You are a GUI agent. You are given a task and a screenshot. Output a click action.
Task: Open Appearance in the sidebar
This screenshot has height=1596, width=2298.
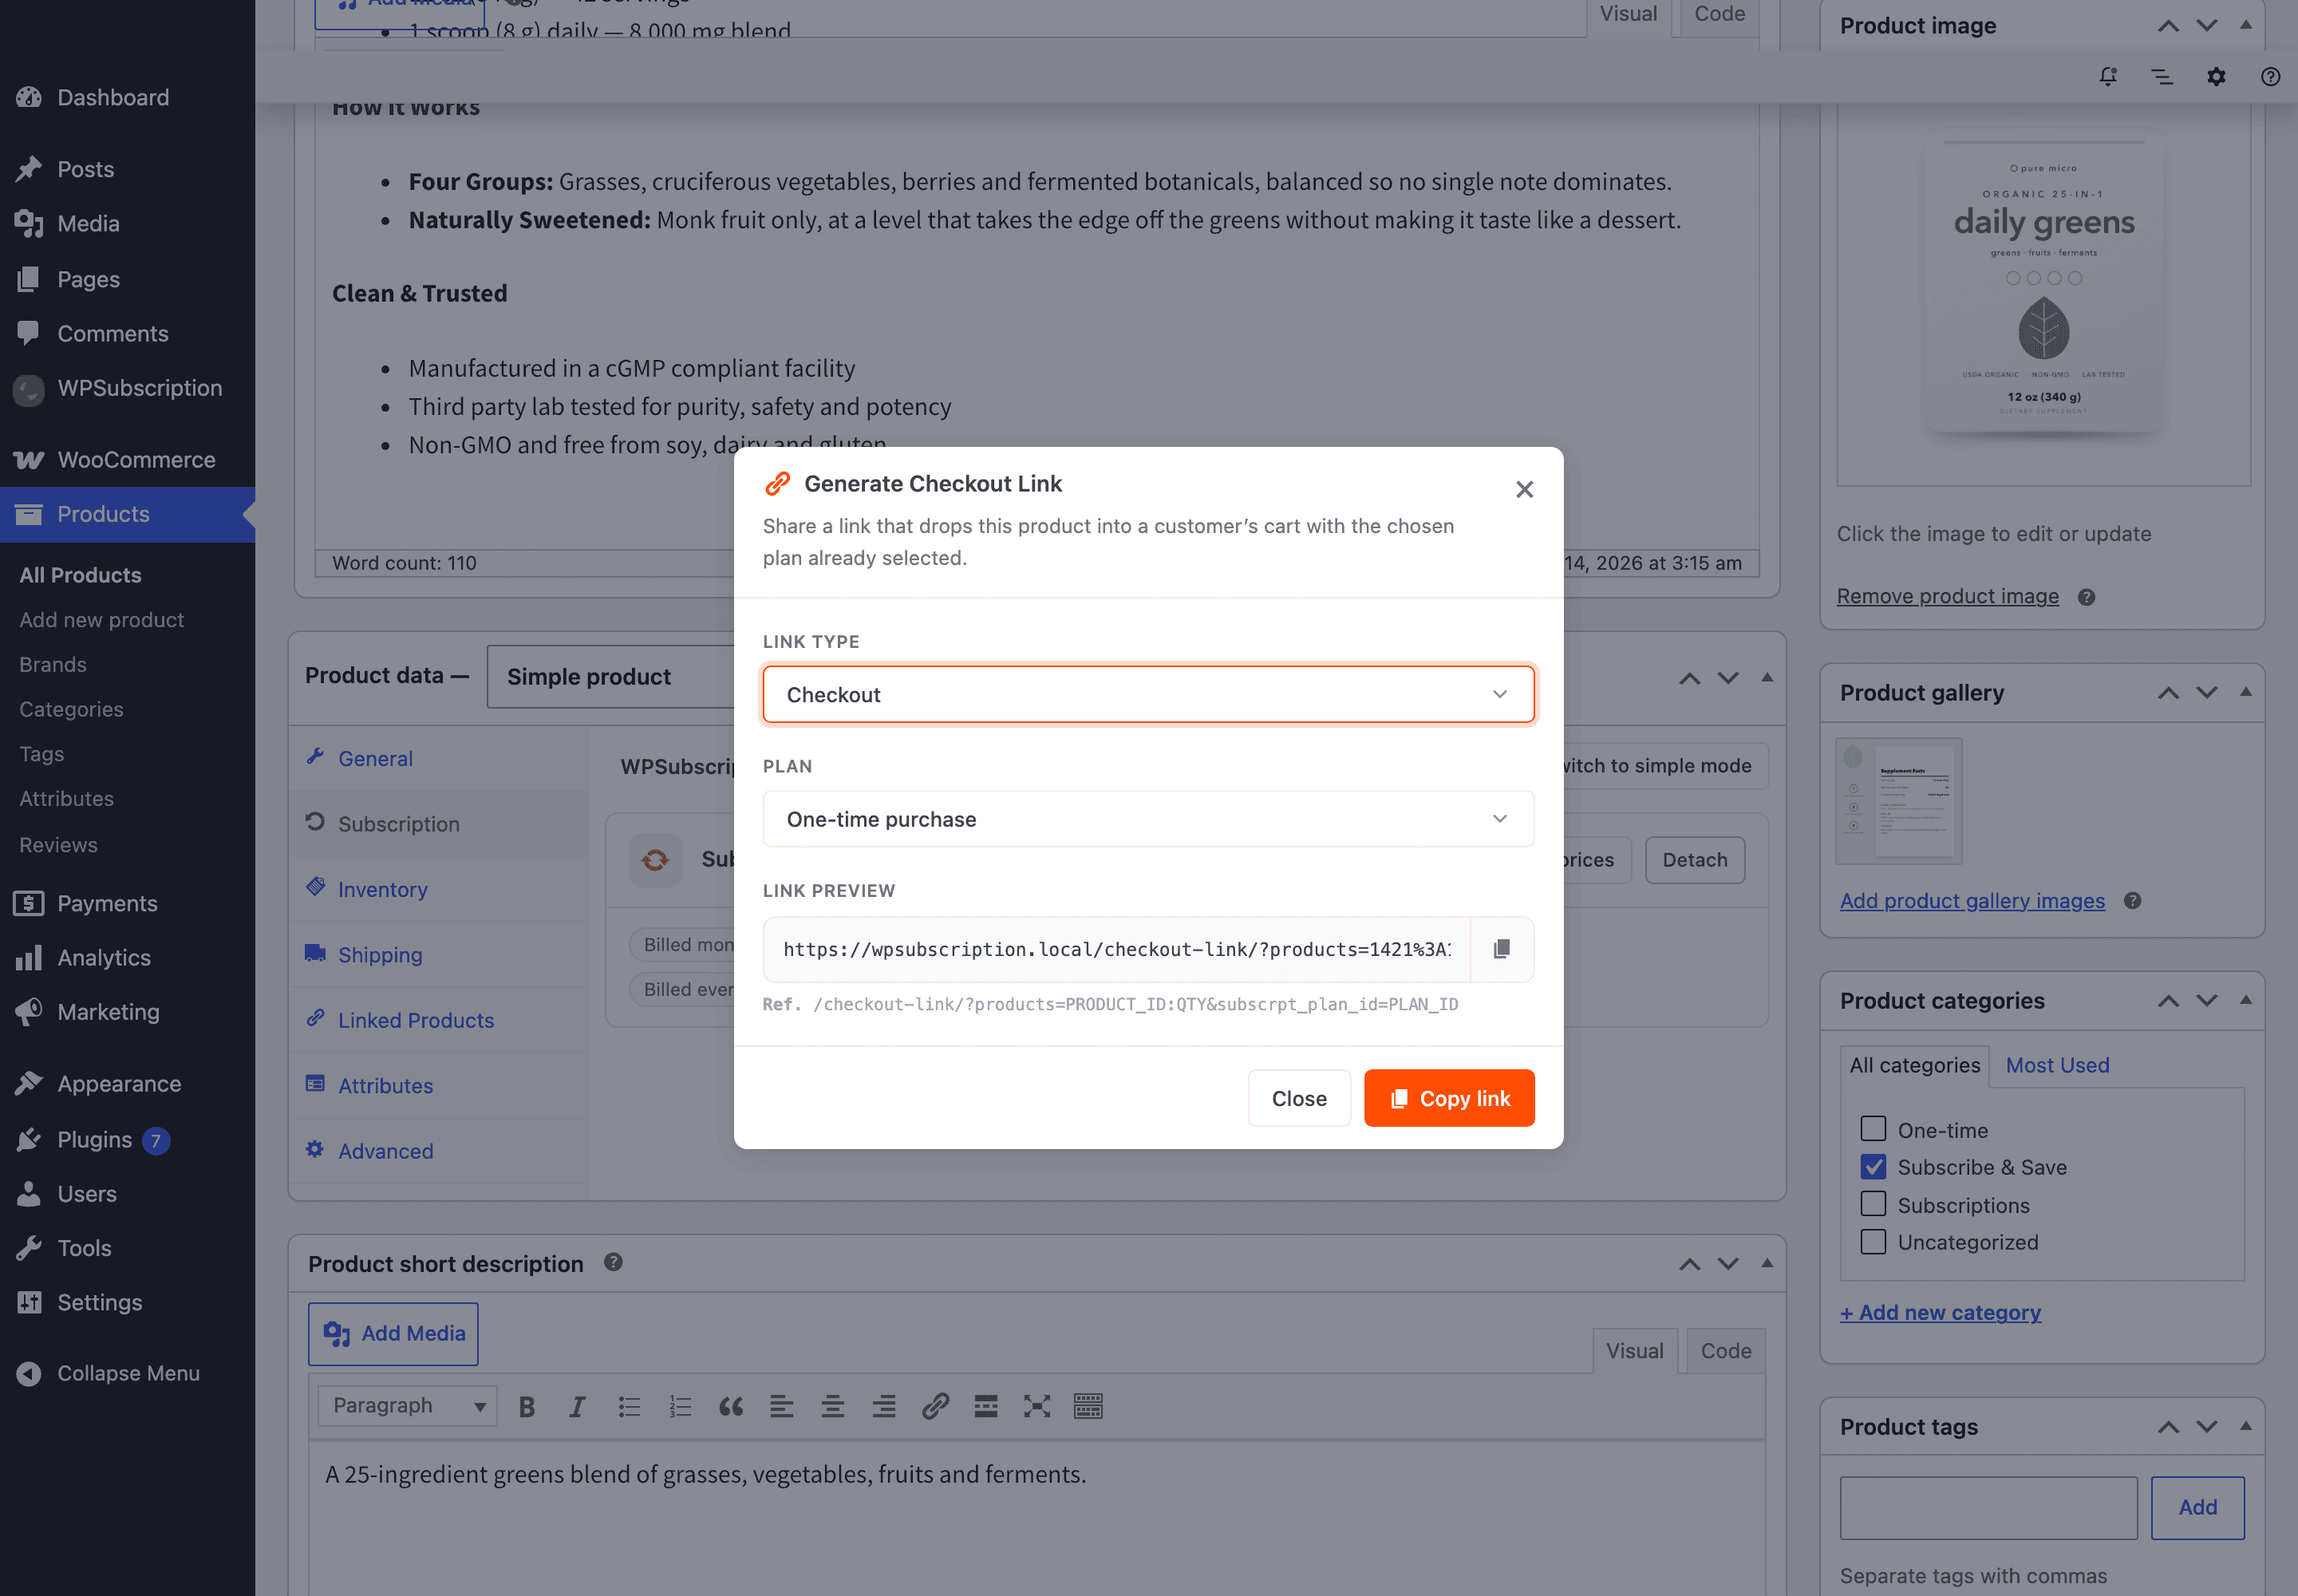click(119, 1084)
